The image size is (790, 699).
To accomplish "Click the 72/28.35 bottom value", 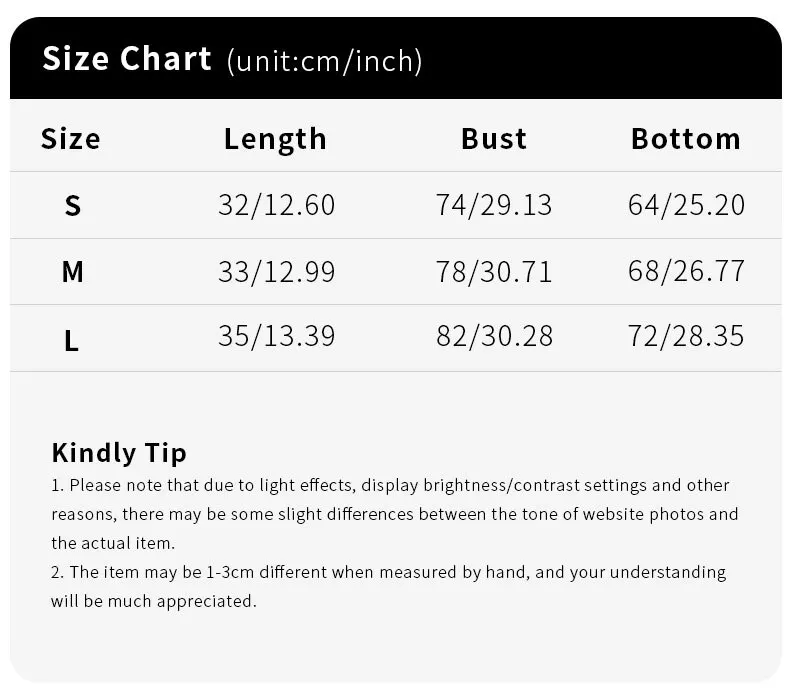I will point(686,336).
